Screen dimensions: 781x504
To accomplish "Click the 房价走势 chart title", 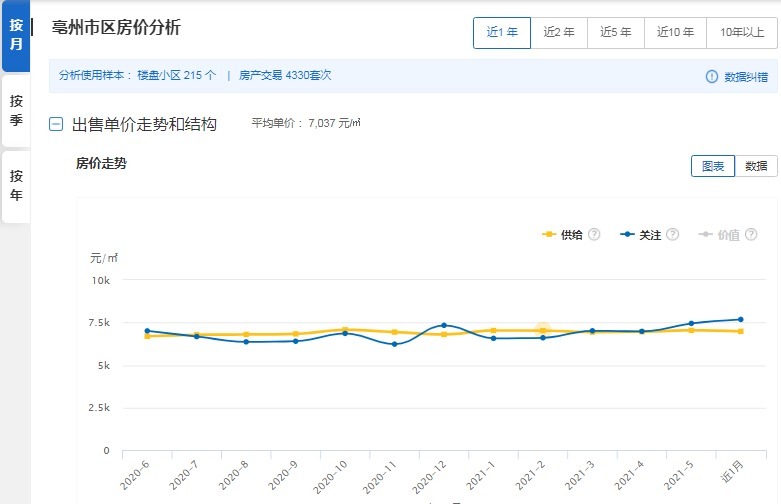I will (101, 163).
